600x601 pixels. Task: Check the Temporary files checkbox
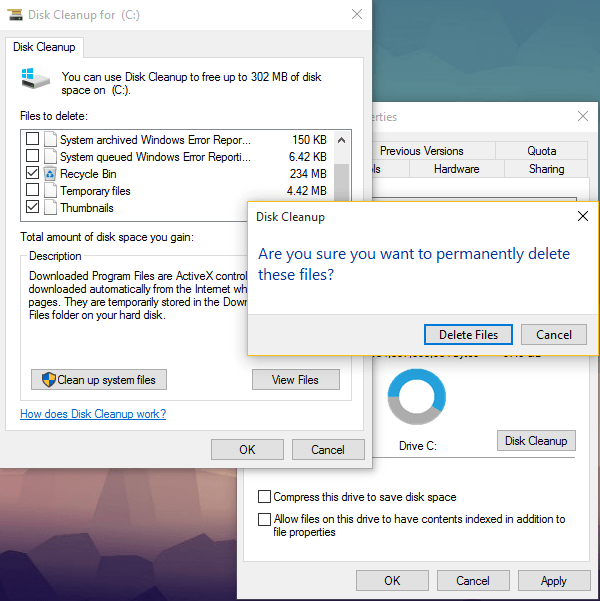click(33, 189)
